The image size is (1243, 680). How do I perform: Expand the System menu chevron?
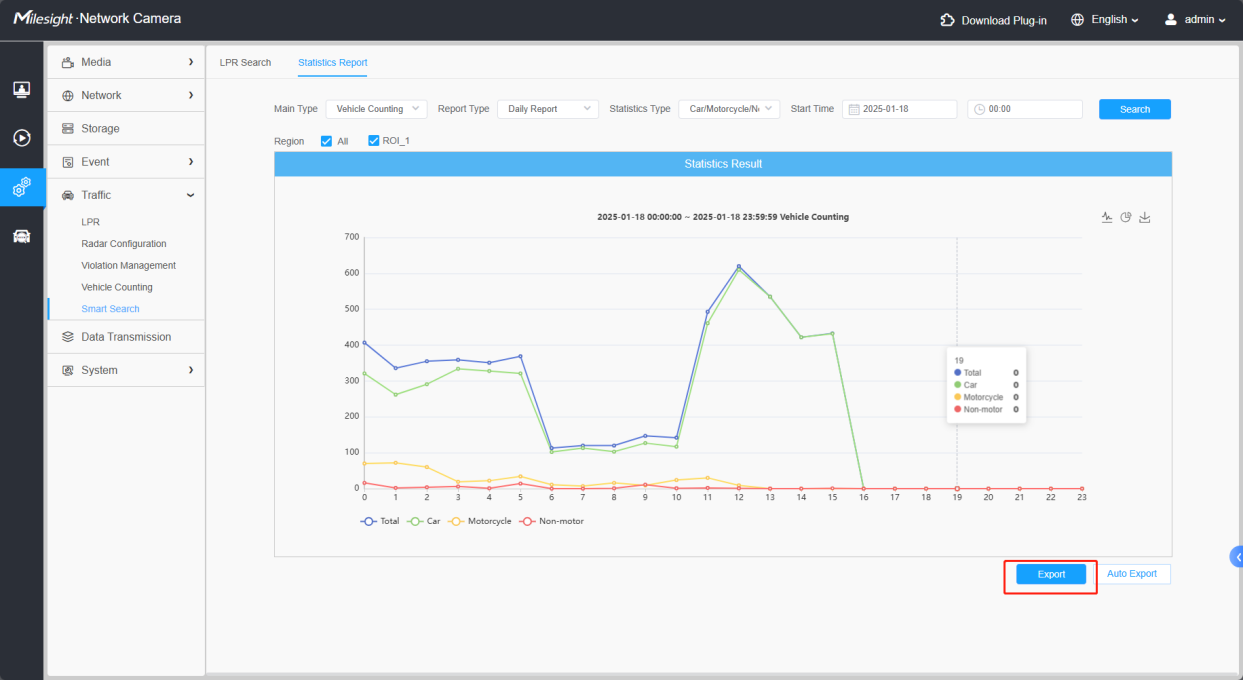190,370
